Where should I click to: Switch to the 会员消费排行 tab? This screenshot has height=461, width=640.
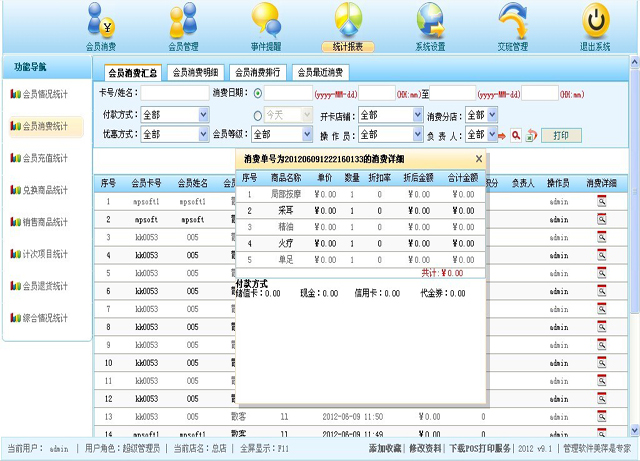(x=258, y=72)
